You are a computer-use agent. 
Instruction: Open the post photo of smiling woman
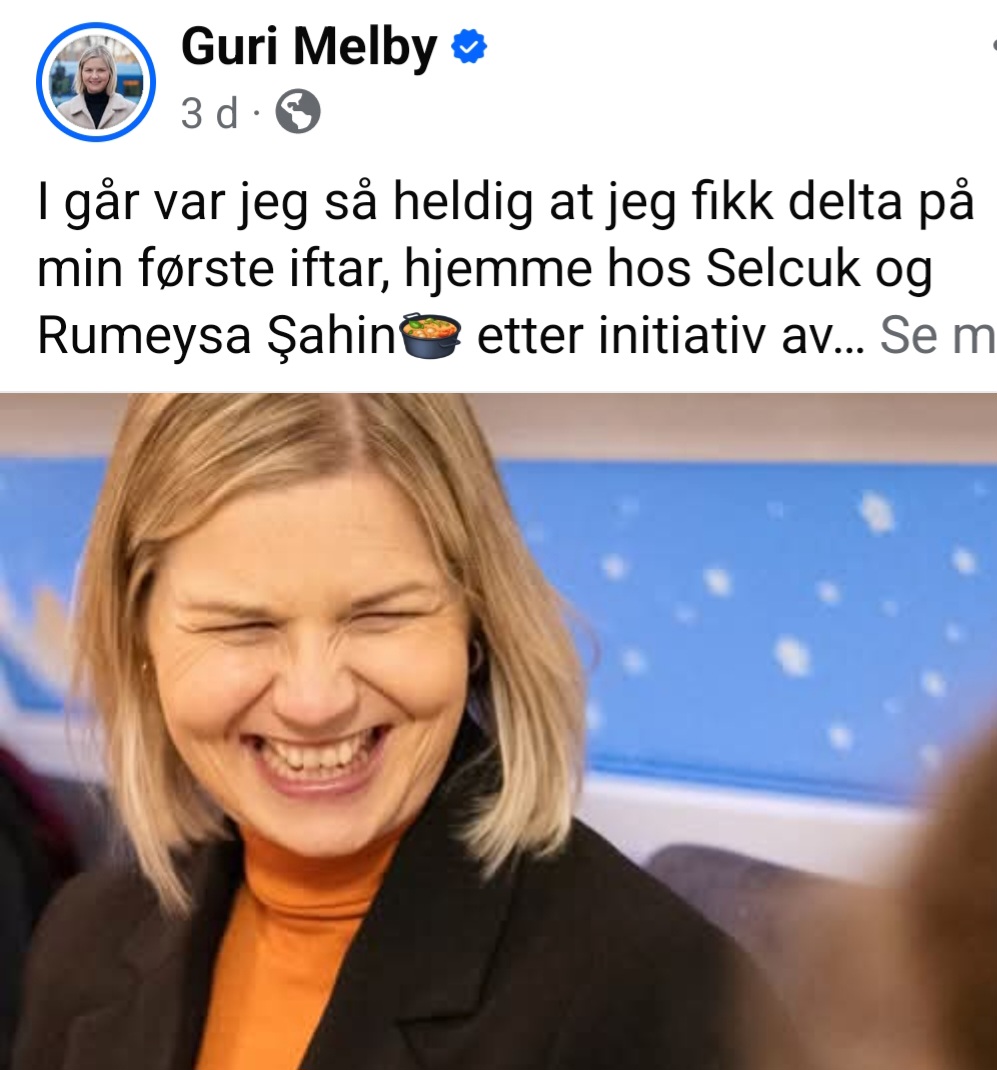point(498,732)
